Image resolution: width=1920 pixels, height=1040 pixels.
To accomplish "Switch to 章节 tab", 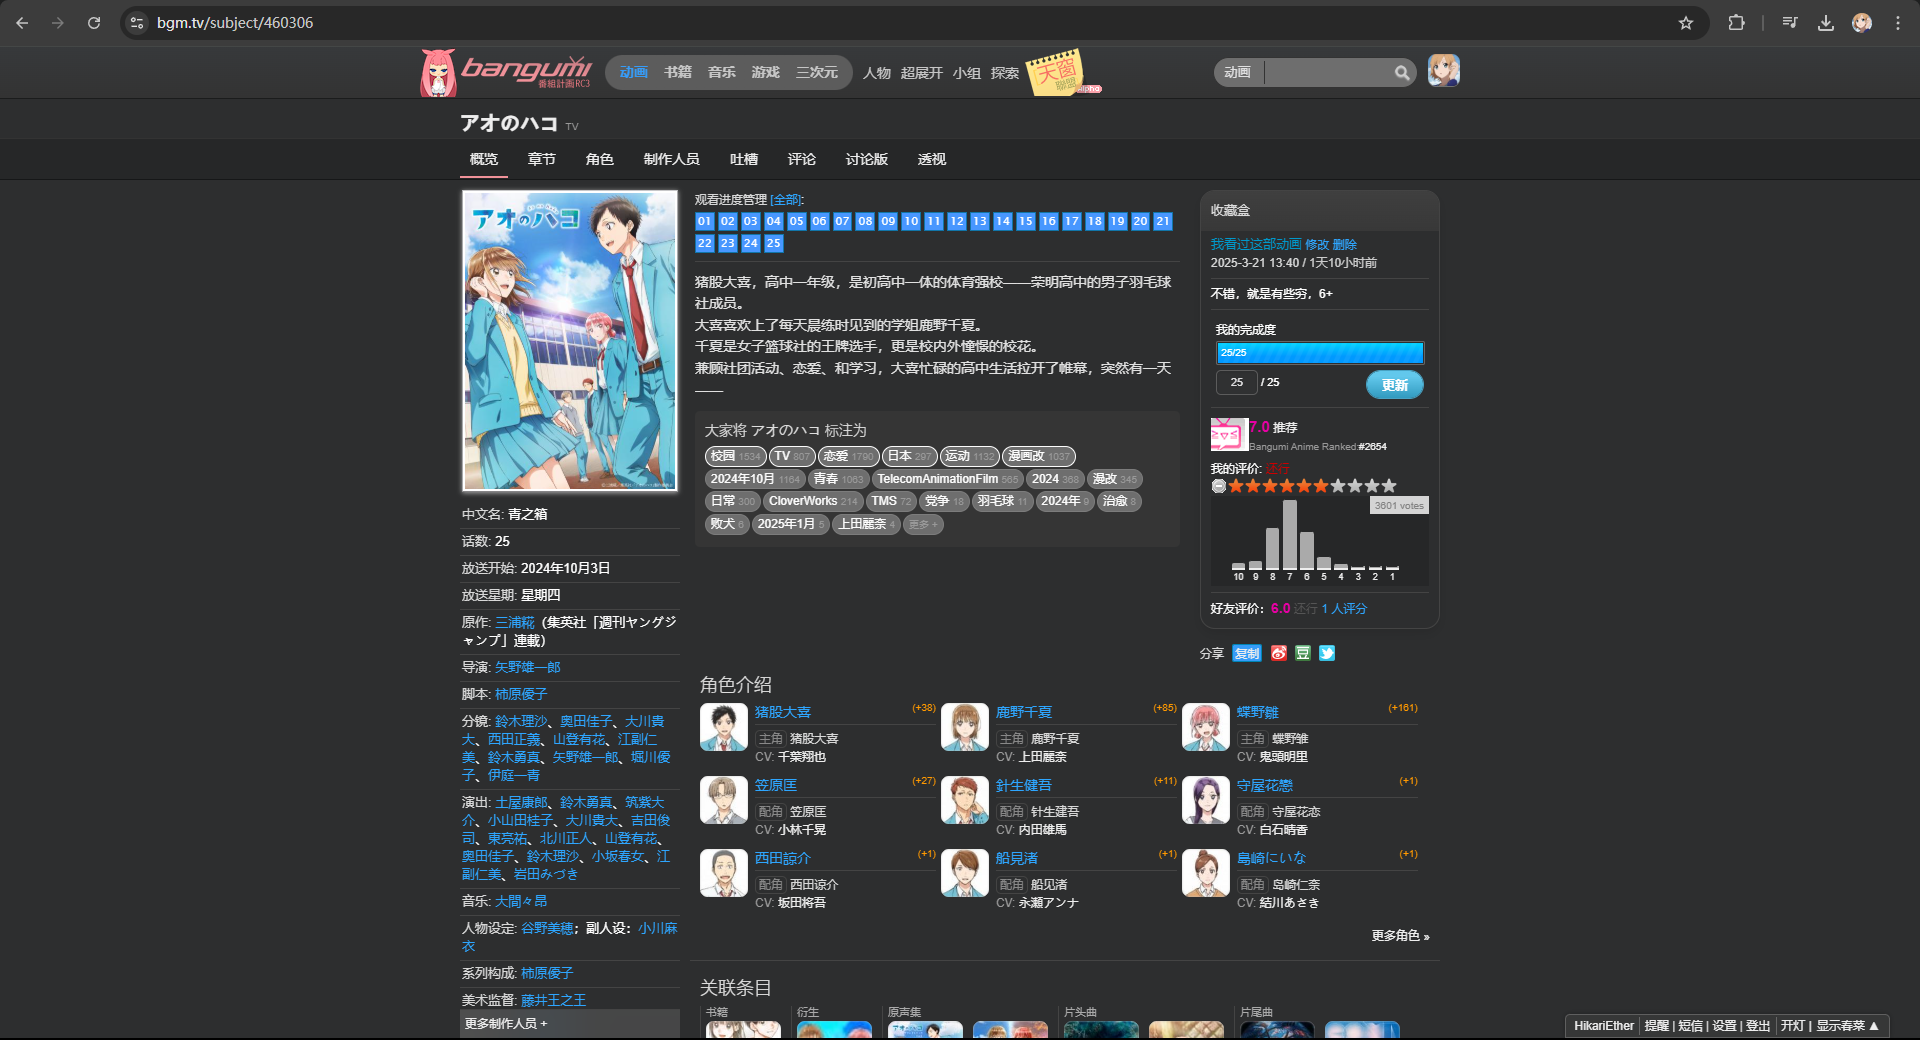I will tap(542, 159).
